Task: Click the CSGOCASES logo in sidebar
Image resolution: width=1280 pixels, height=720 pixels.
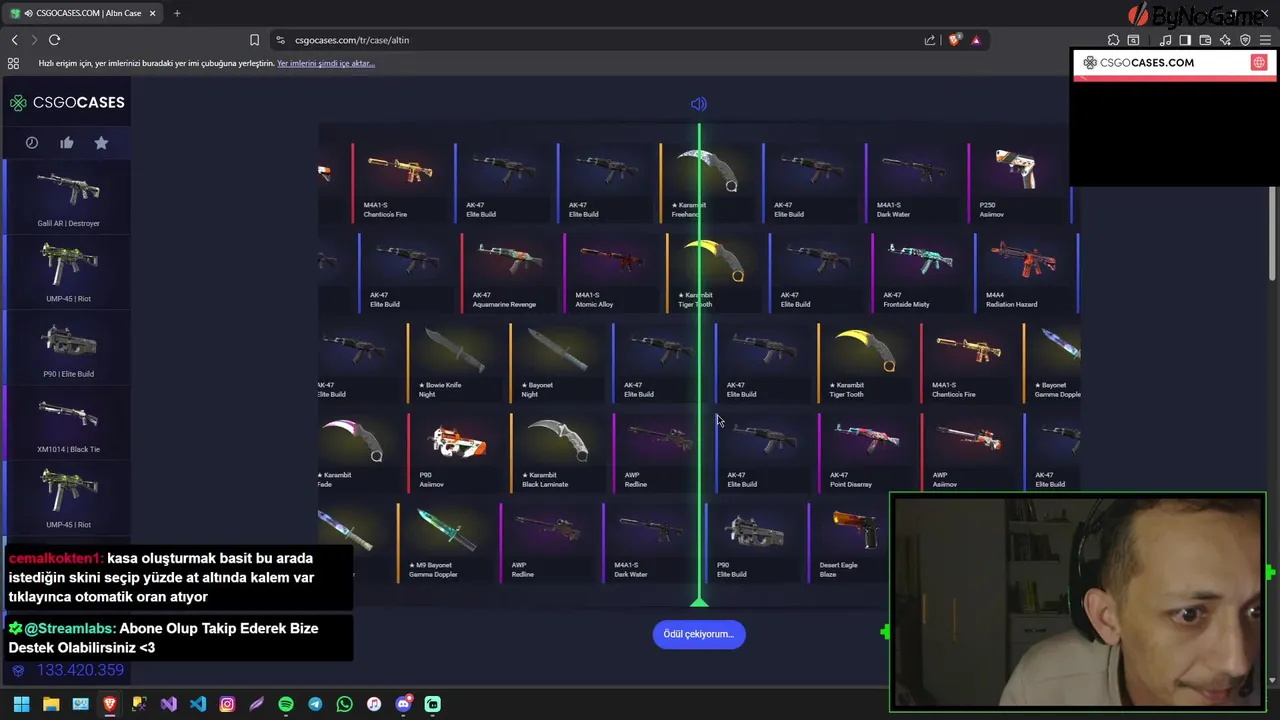Action: 67,102
